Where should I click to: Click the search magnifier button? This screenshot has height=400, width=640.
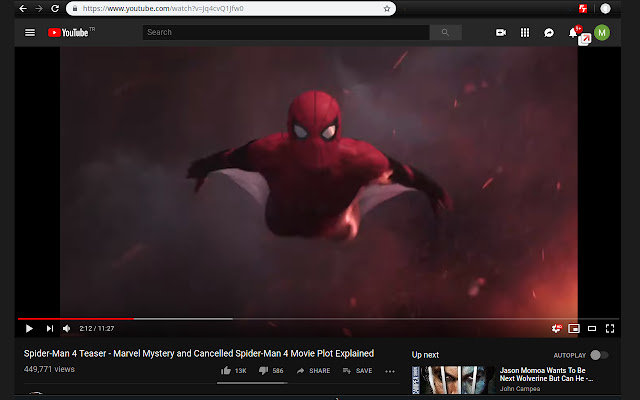point(445,32)
